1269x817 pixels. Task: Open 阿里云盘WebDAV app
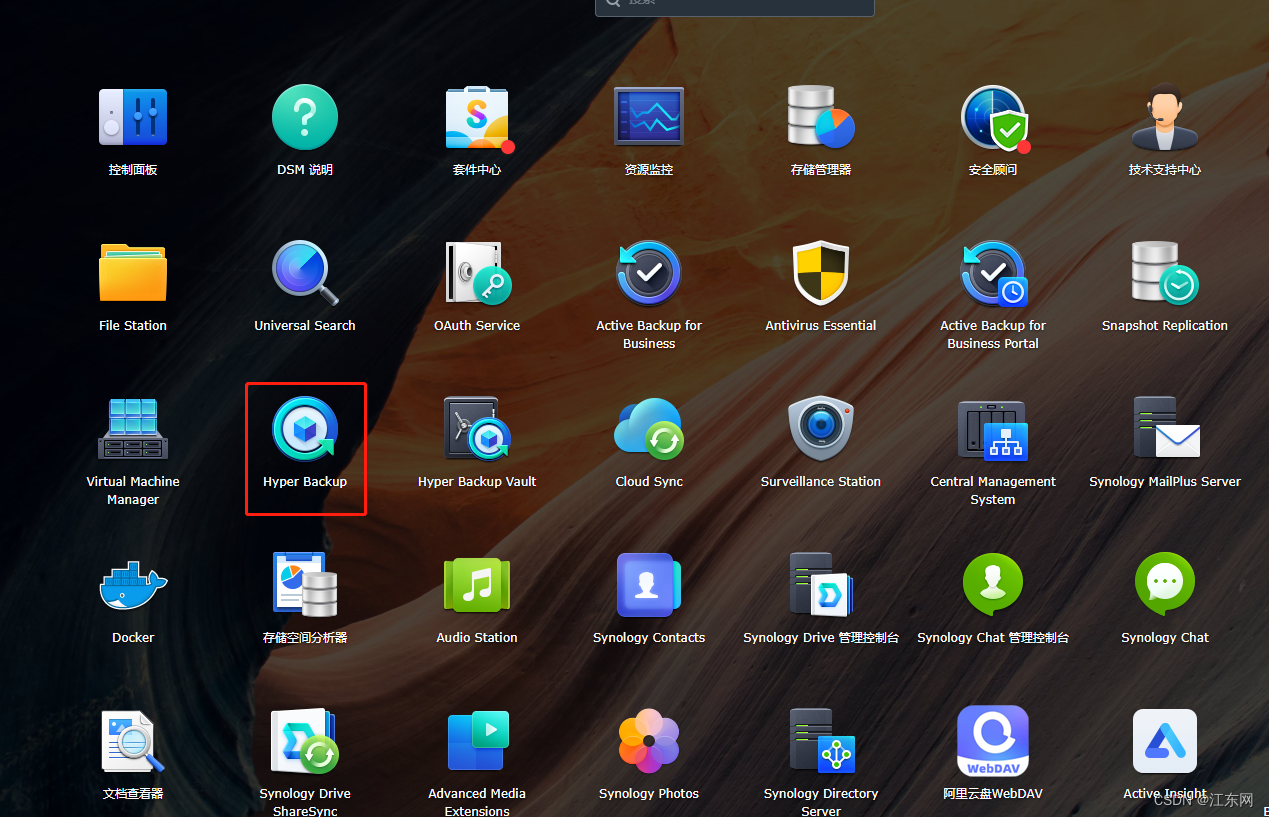[x=993, y=741]
